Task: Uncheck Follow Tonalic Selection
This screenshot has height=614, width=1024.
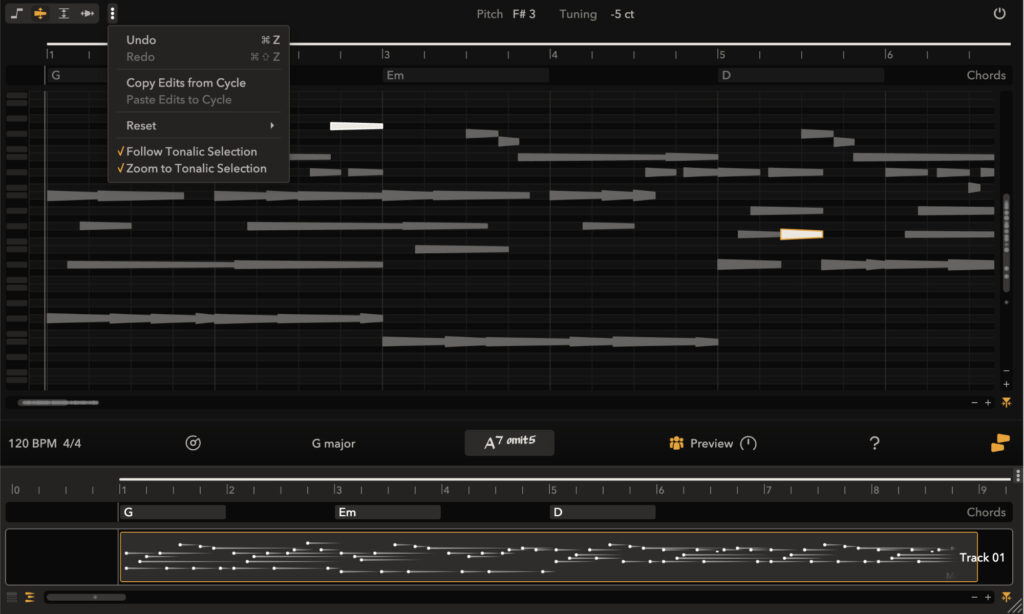Action: coord(191,152)
